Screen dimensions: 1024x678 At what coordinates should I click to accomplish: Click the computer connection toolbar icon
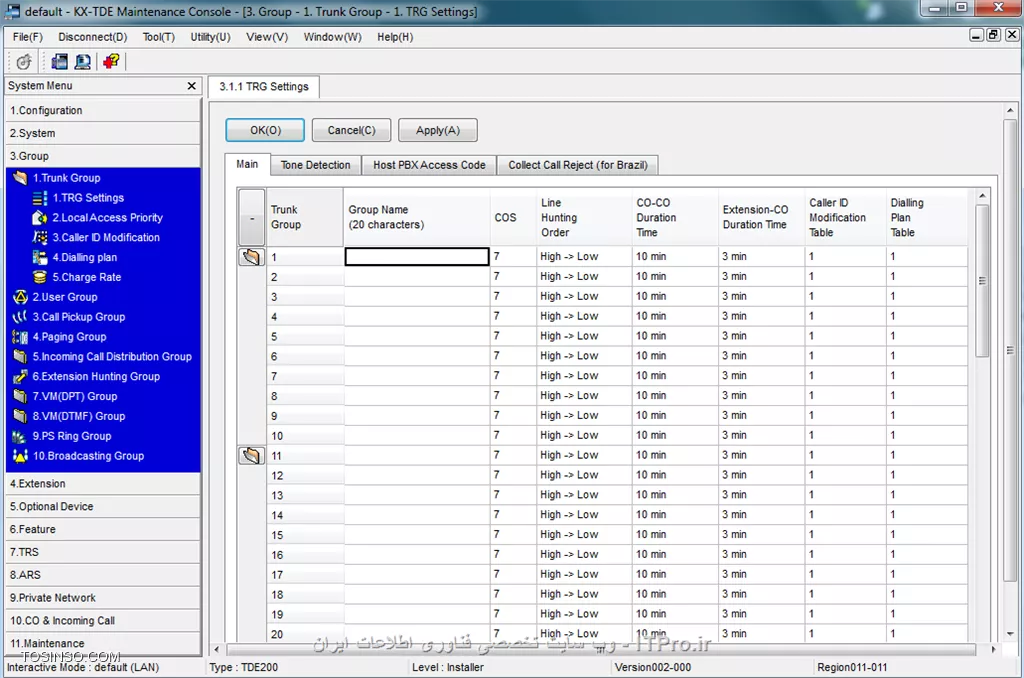(x=83, y=62)
